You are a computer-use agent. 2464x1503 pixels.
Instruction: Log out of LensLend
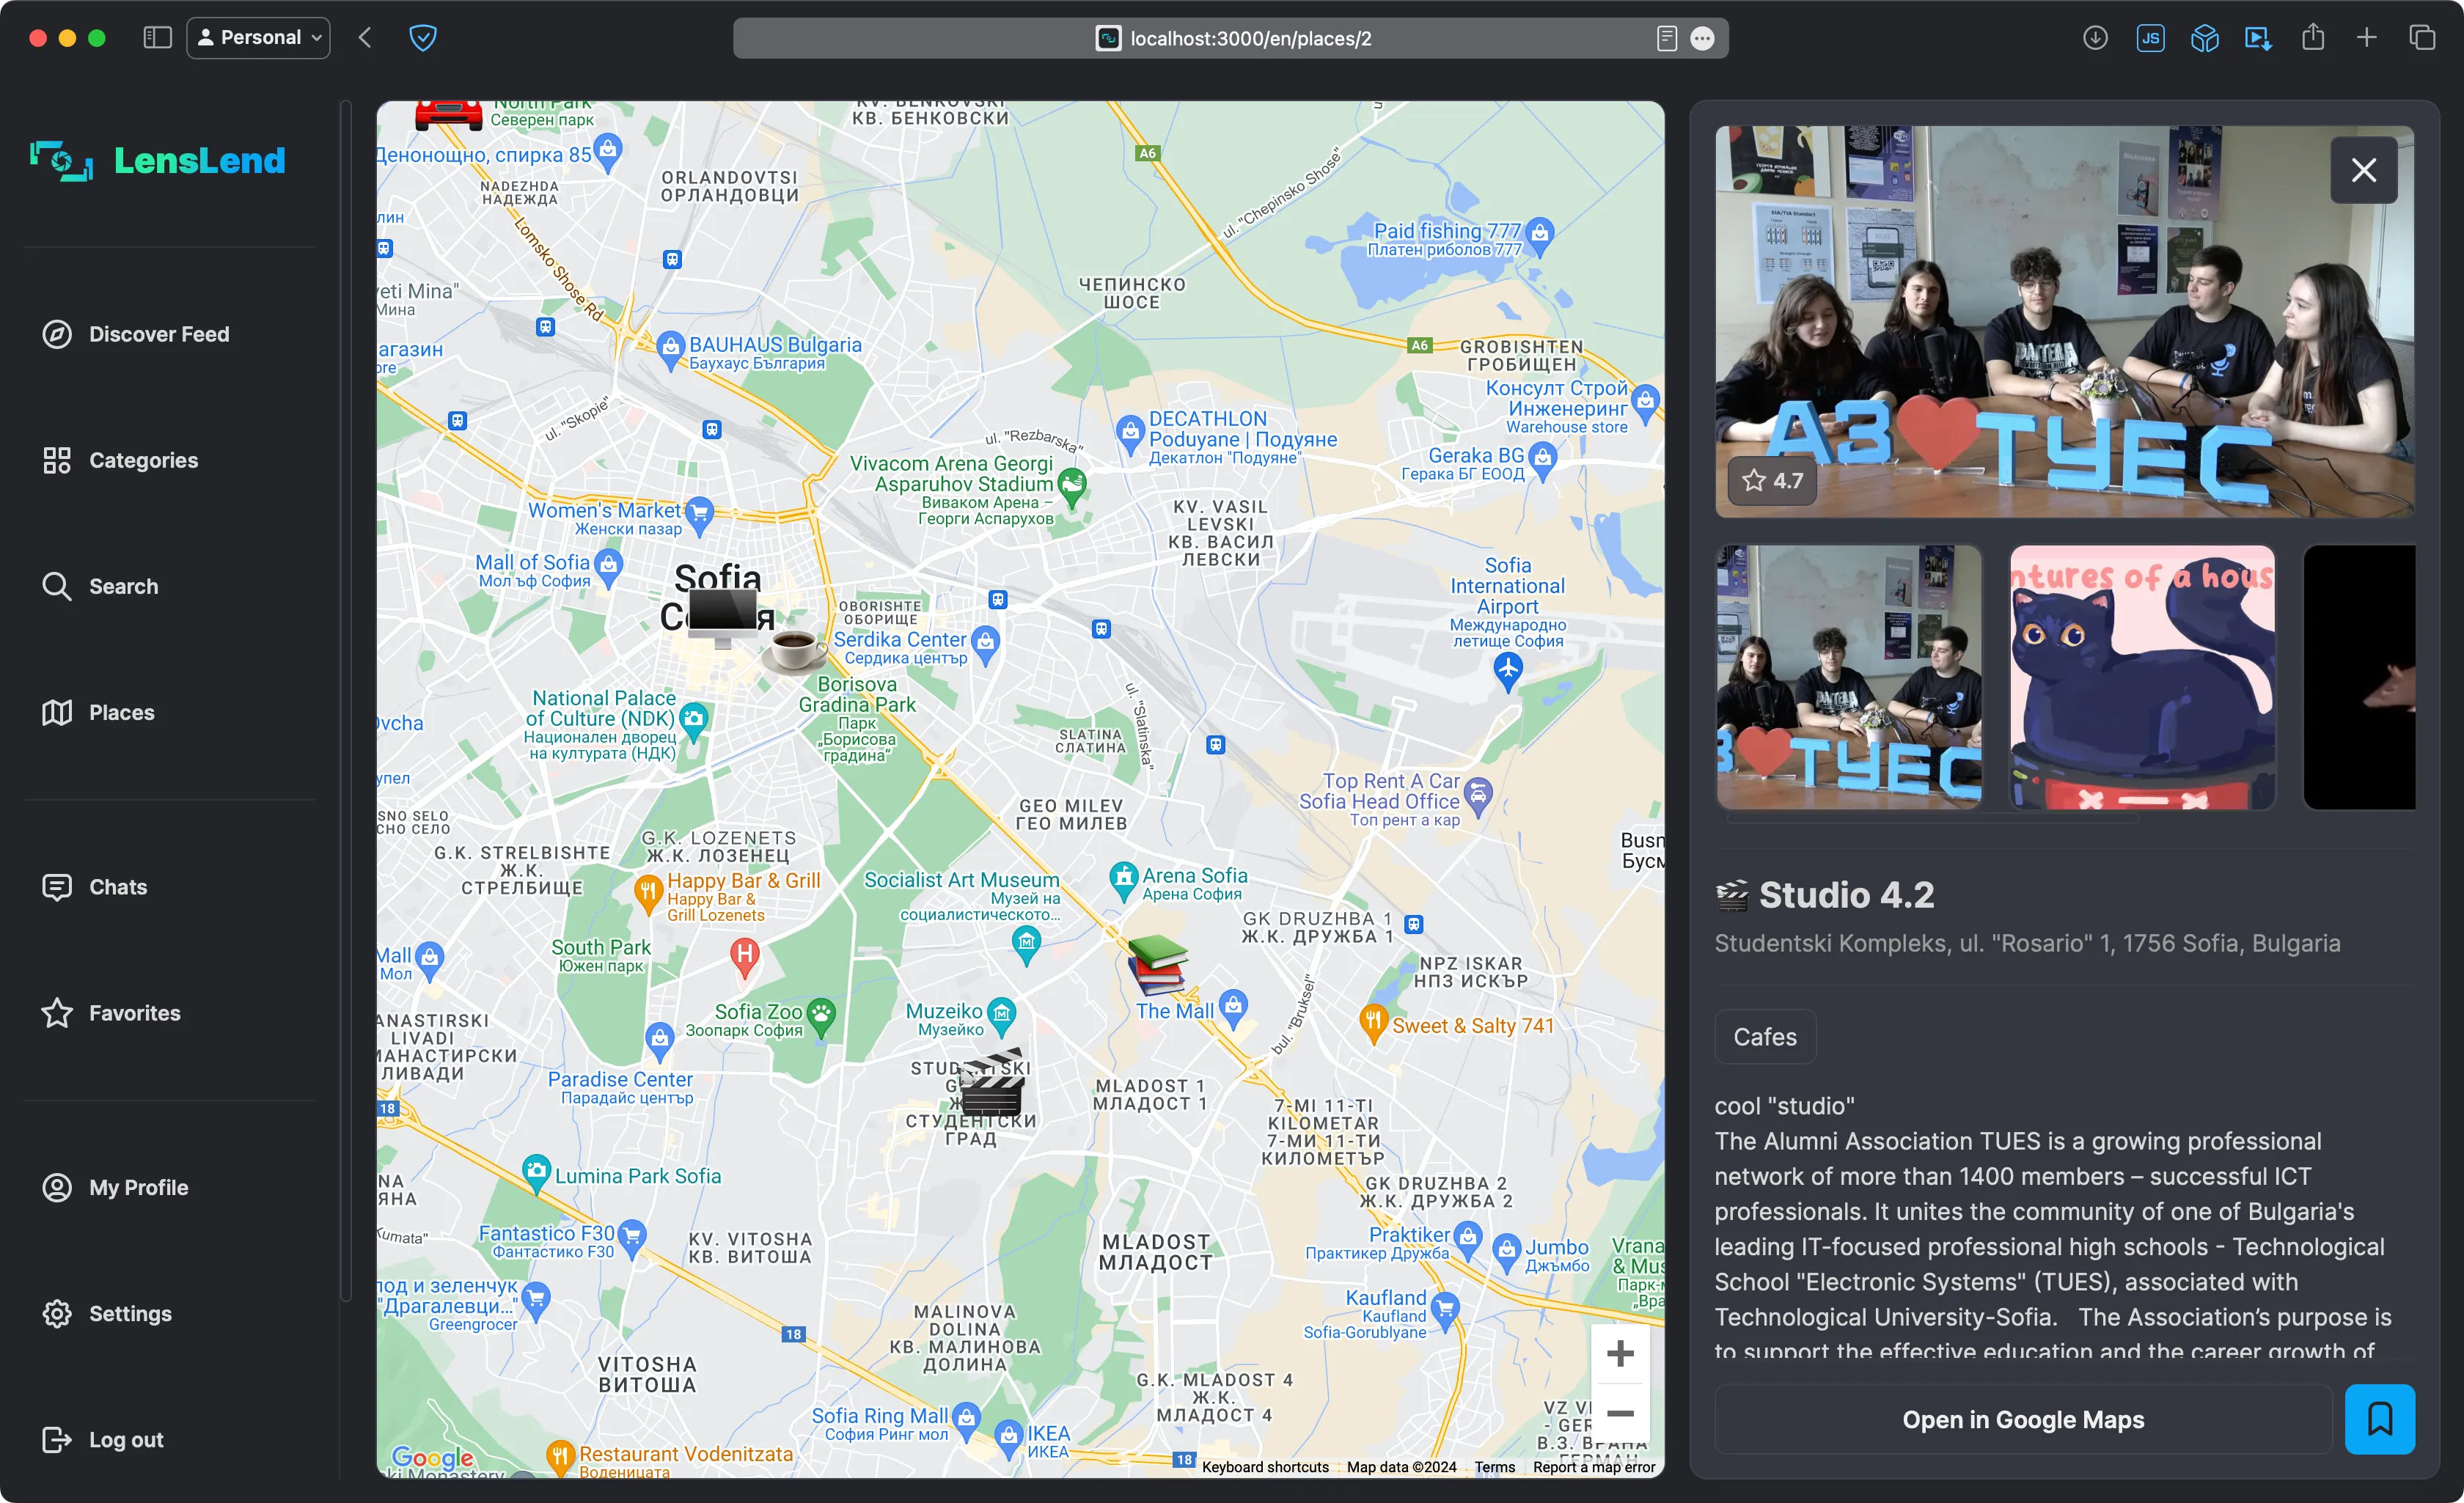point(102,1439)
